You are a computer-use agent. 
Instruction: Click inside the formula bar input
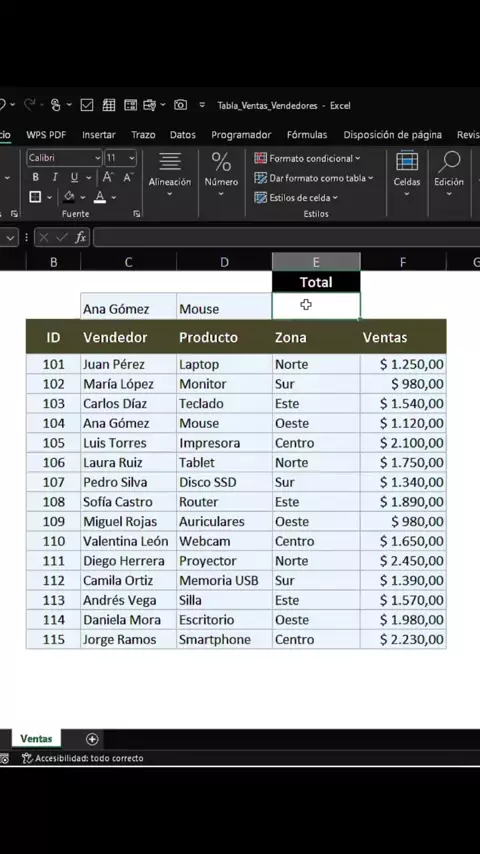coord(286,237)
